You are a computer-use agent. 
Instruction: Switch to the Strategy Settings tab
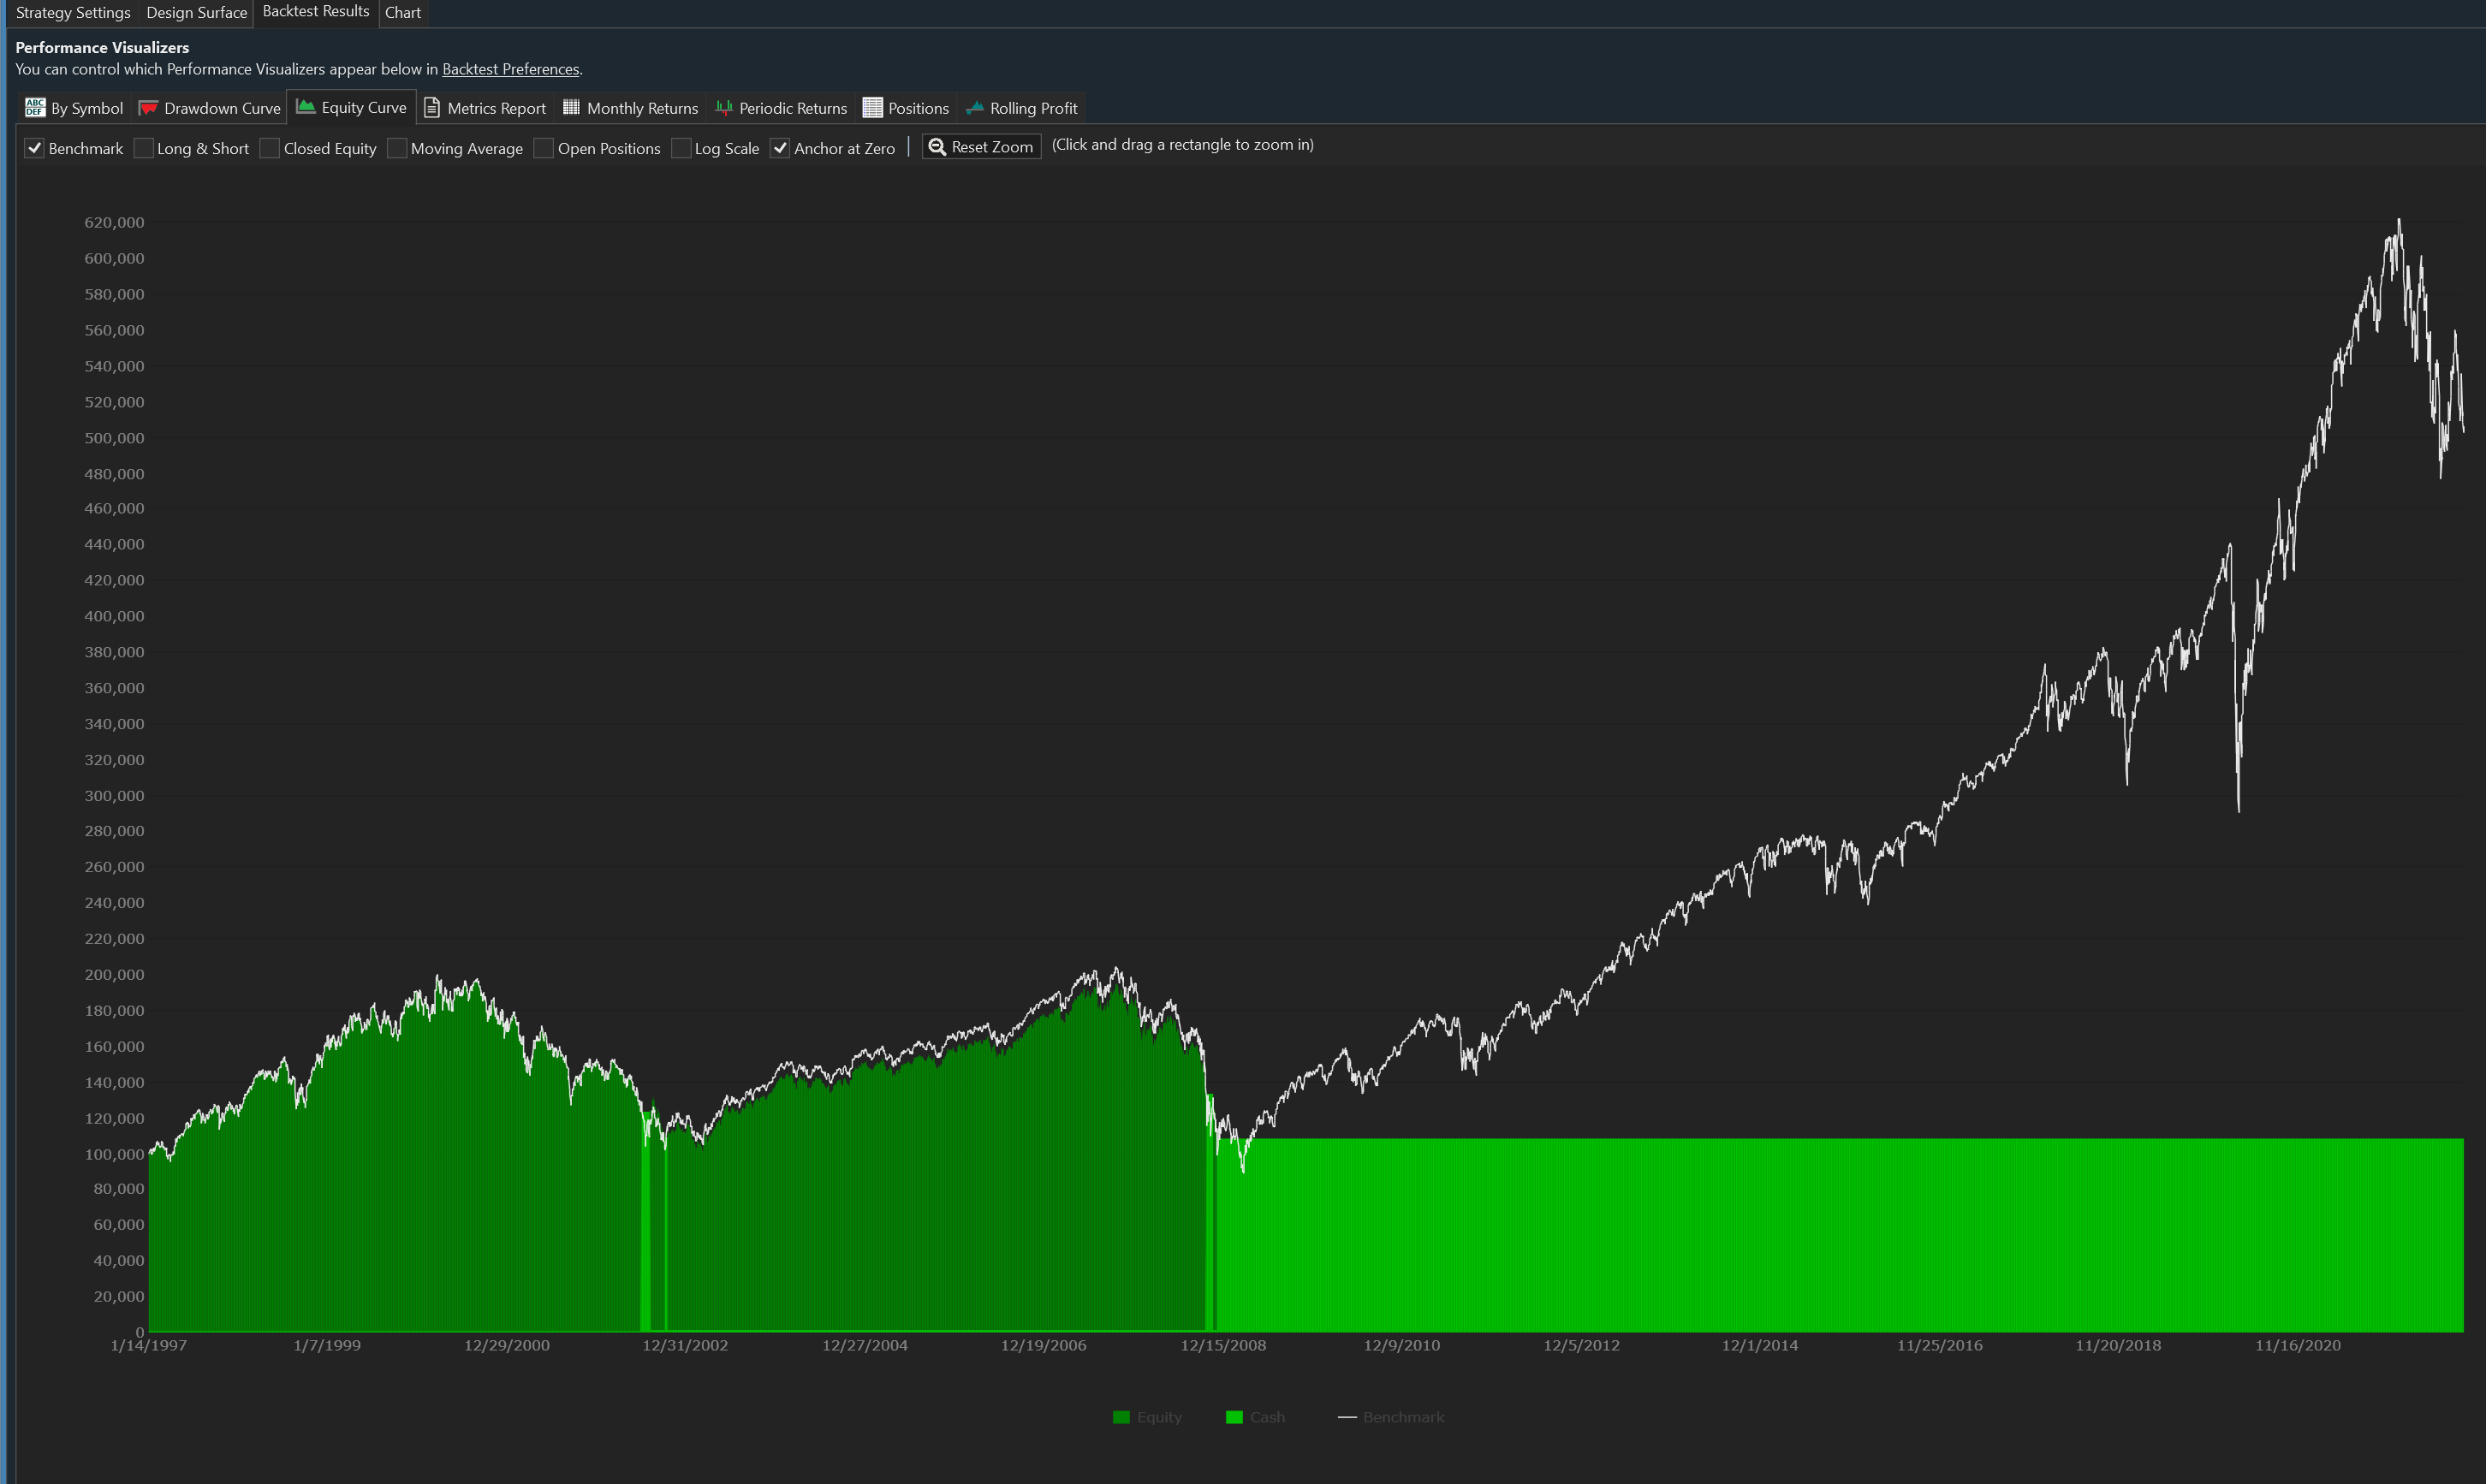pos(73,12)
